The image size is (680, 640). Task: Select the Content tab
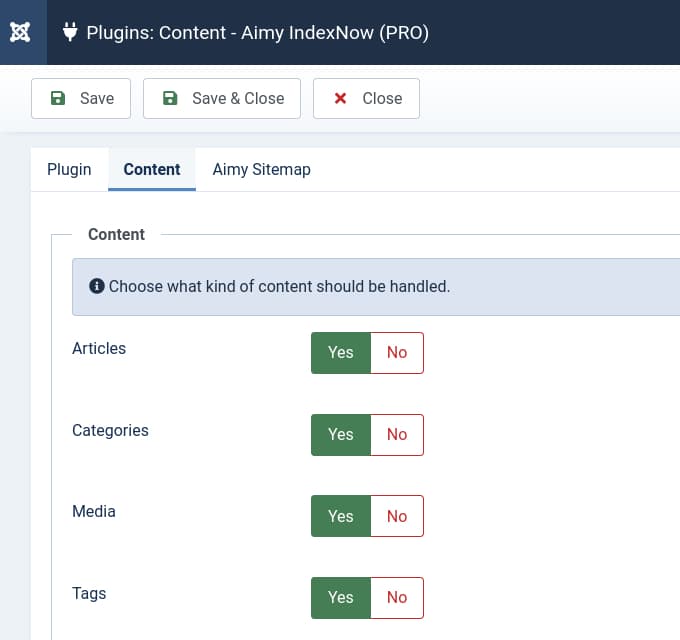(152, 170)
